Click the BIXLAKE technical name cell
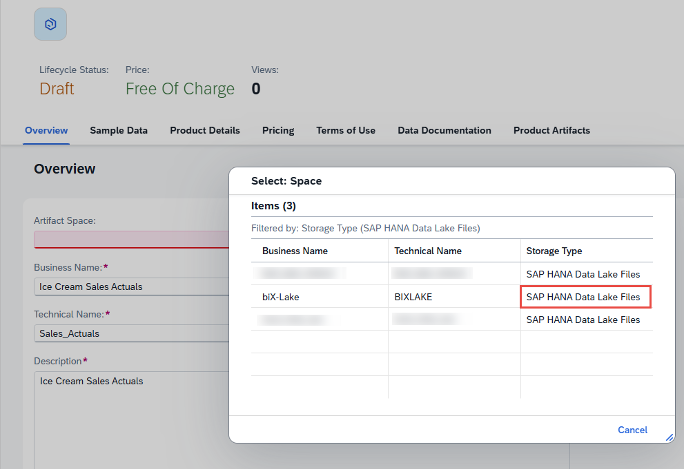 click(413, 297)
